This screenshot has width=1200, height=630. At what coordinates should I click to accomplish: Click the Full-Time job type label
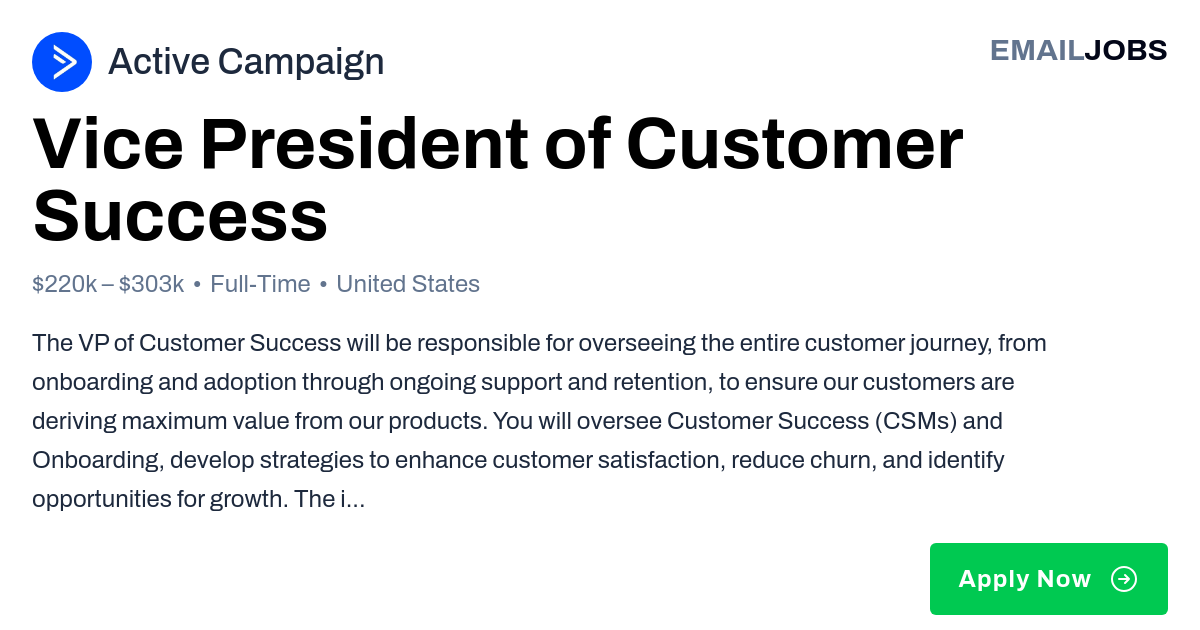pos(260,284)
